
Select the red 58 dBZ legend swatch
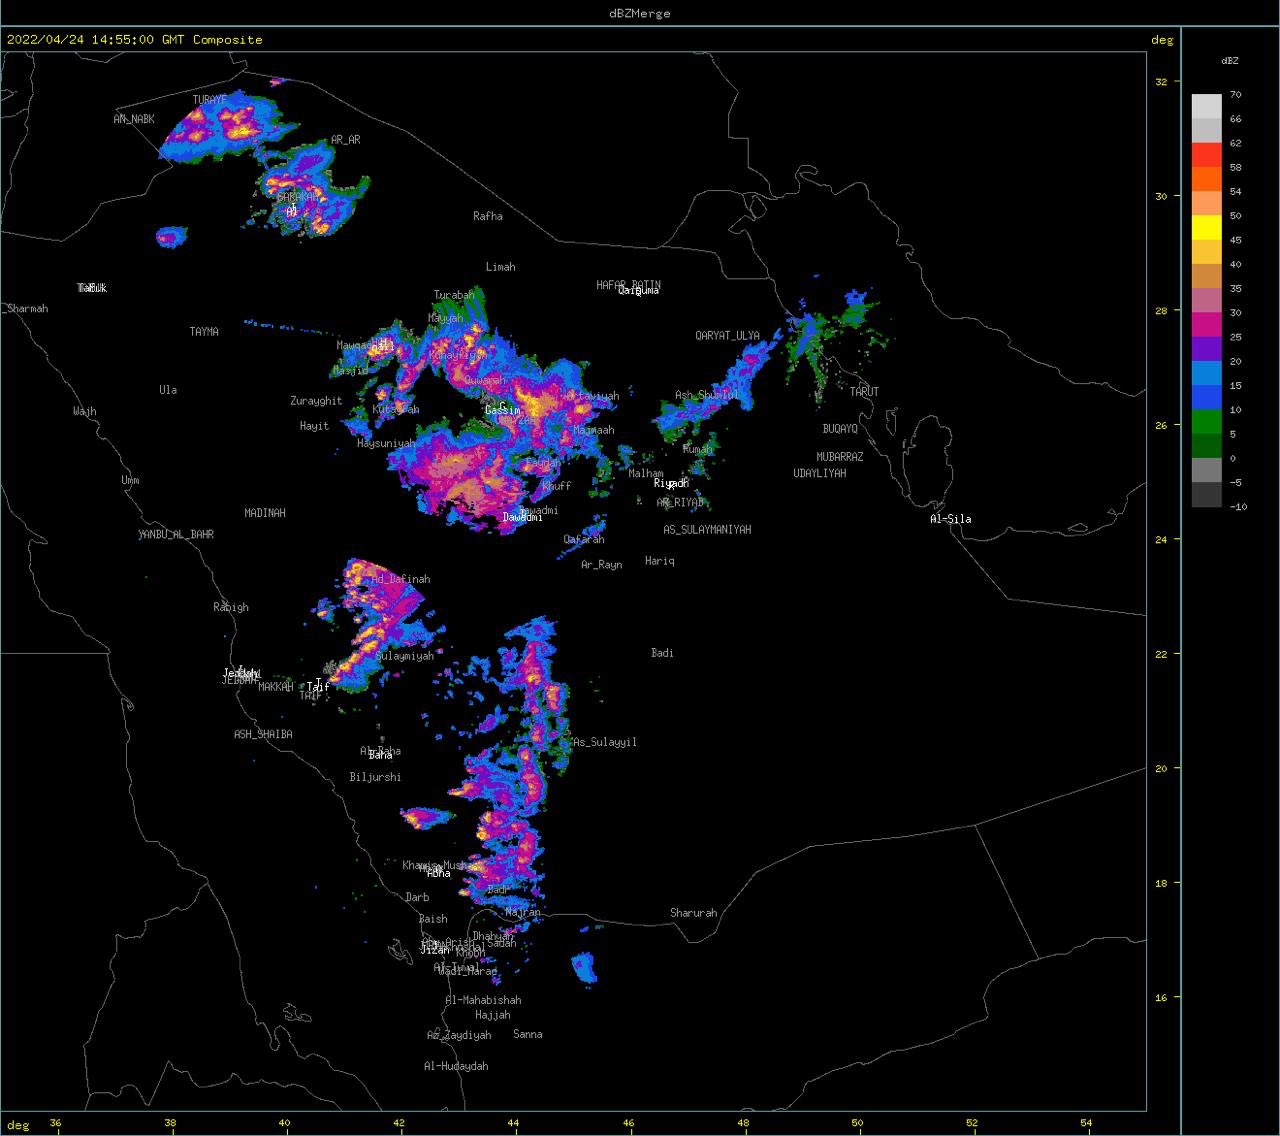pos(1207,155)
